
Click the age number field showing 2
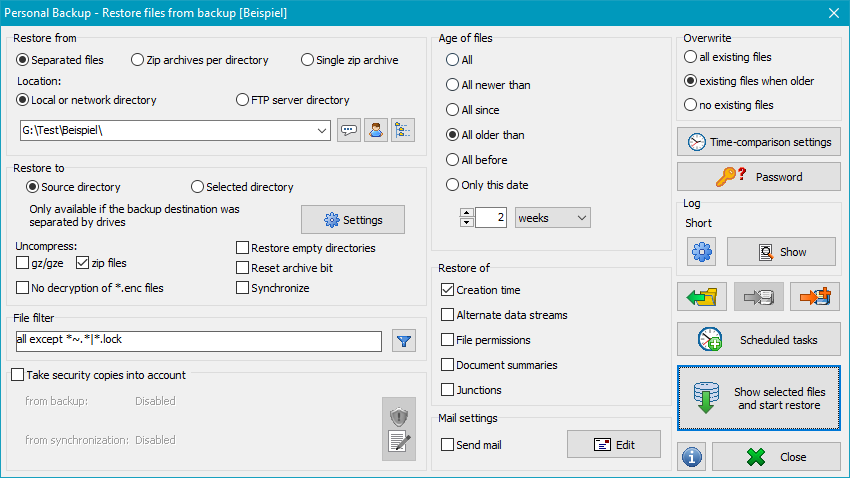point(491,218)
